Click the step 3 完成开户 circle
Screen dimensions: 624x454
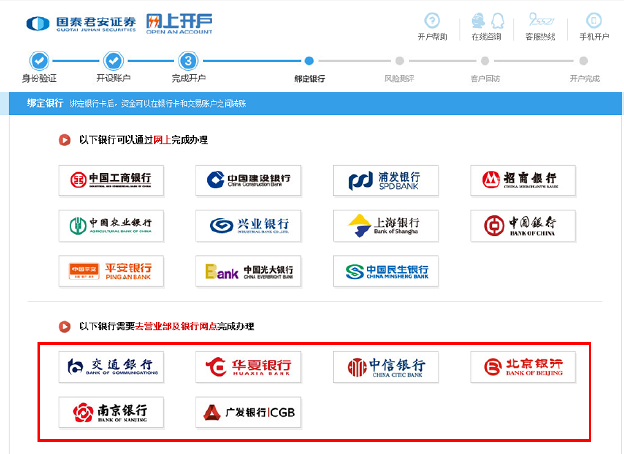point(188,61)
